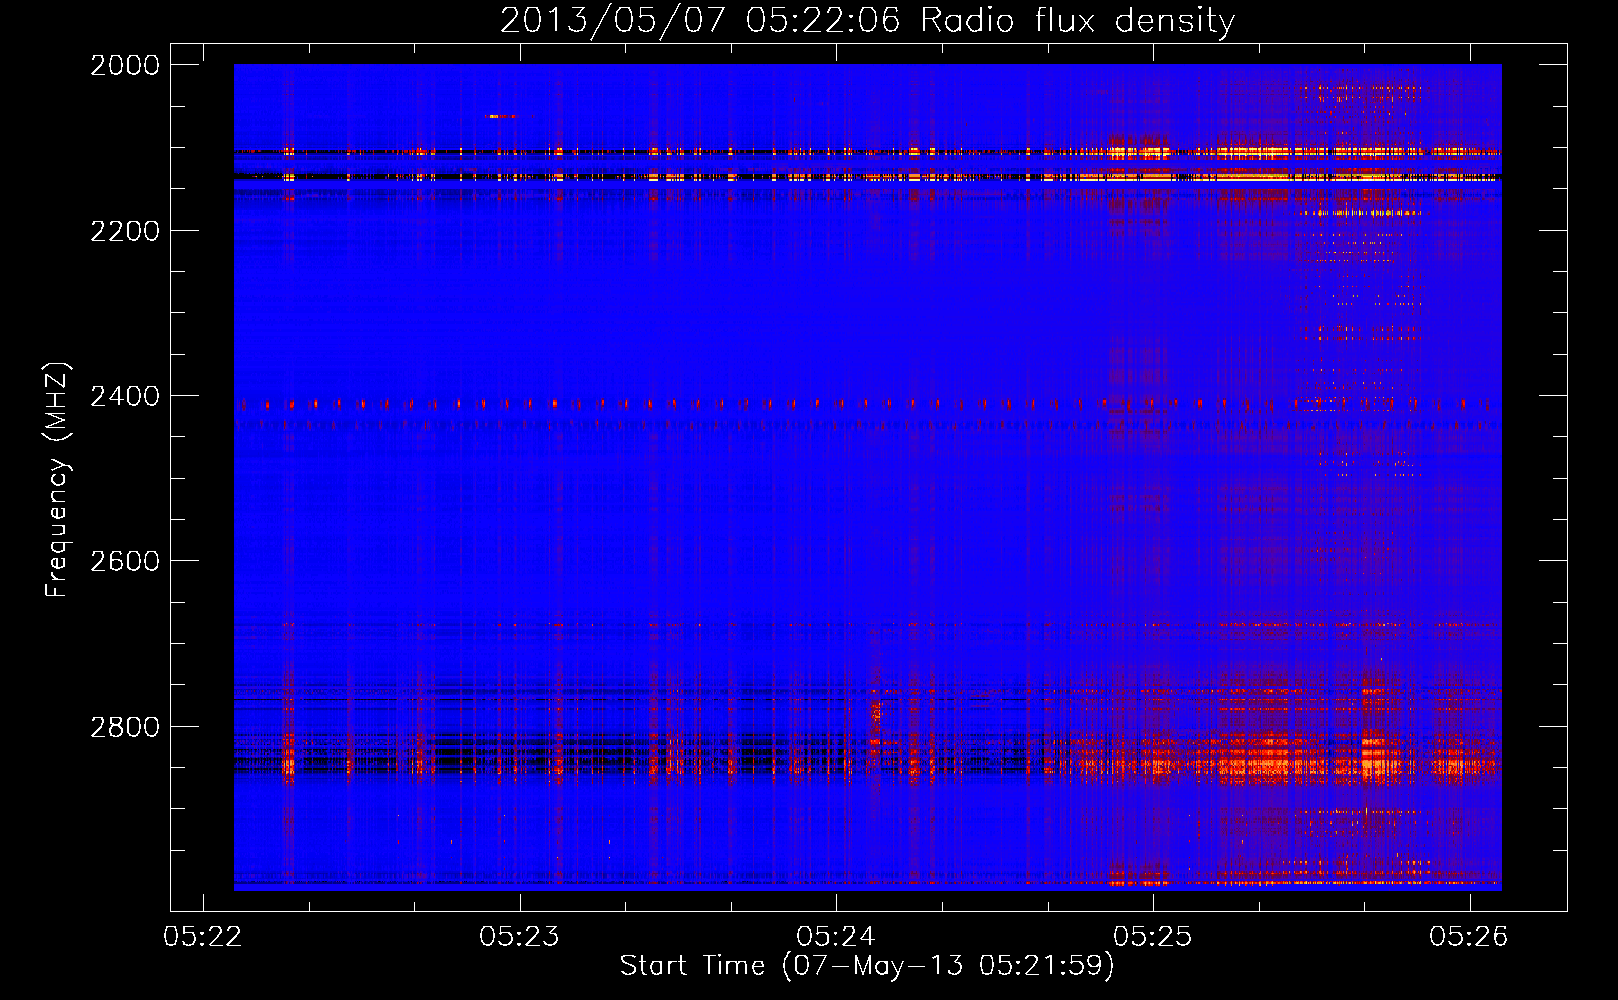Image resolution: width=1618 pixels, height=1000 pixels.
Task: Select the 2200 frequency tick label
Action: [125, 231]
